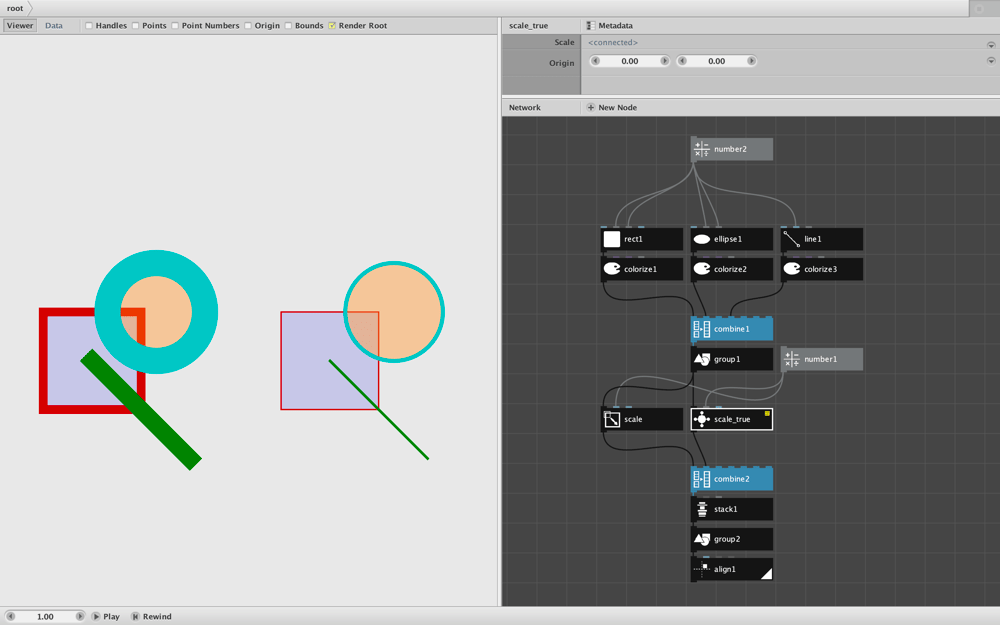Switch to the Viewer tab
The image size is (1000, 625).
(x=20, y=26)
